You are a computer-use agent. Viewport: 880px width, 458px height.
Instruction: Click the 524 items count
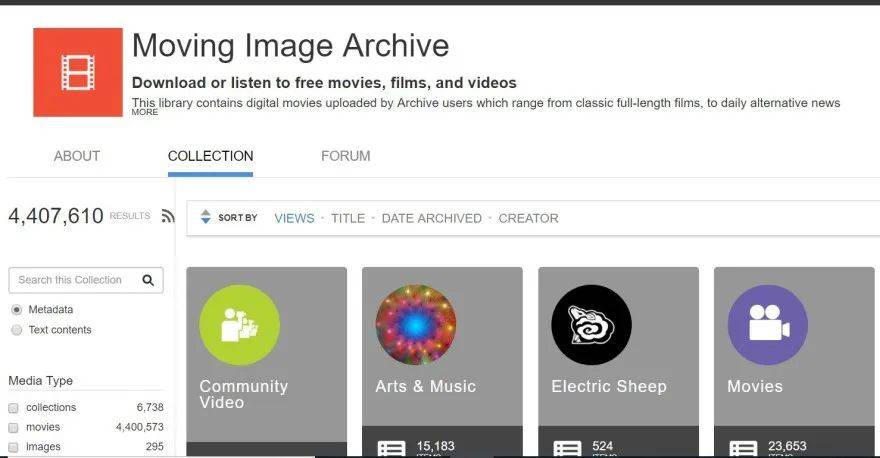[x=602, y=446]
